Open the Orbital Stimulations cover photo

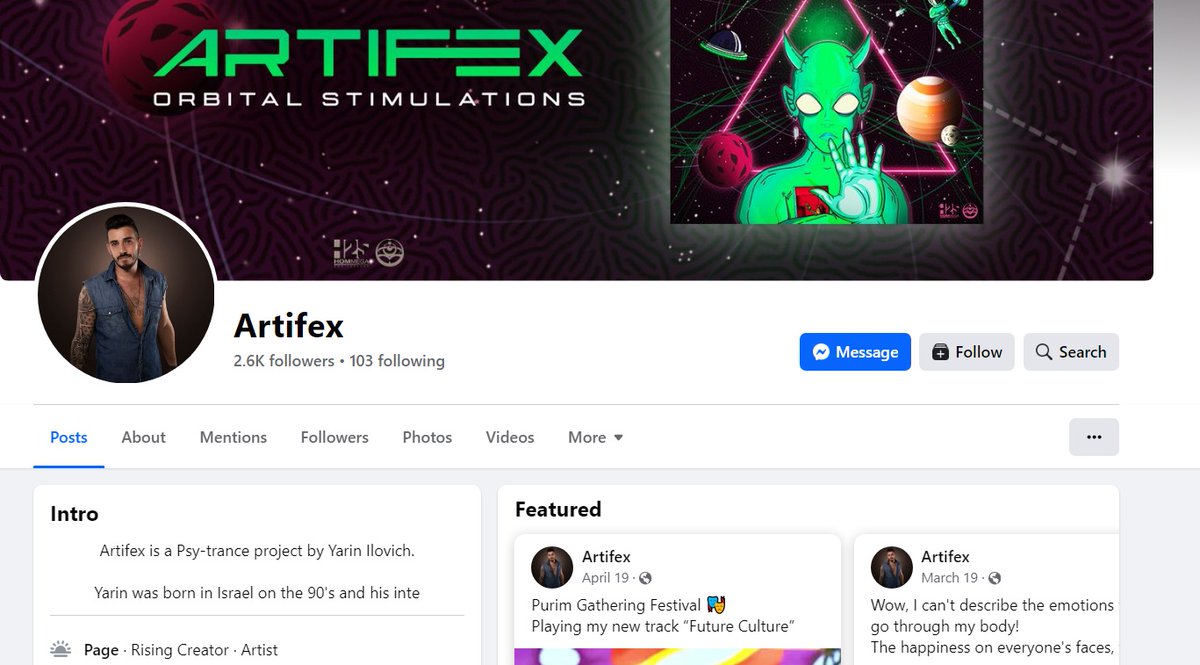[576, 140]
